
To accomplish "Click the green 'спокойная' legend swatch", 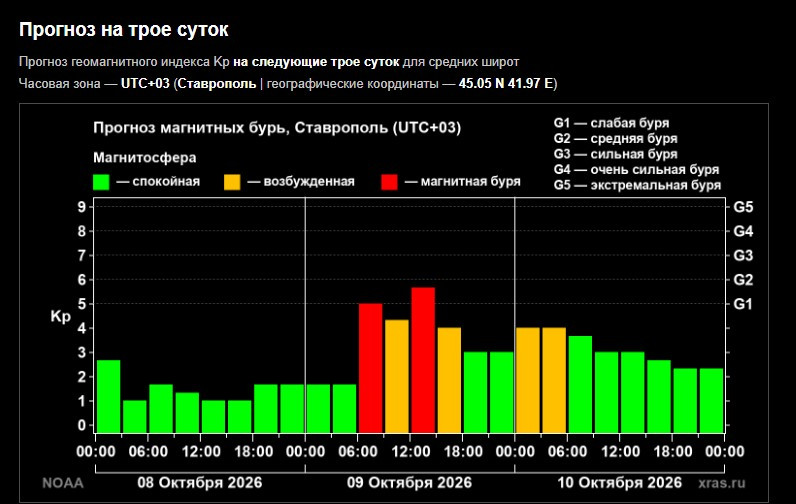I will pos(101,182).
